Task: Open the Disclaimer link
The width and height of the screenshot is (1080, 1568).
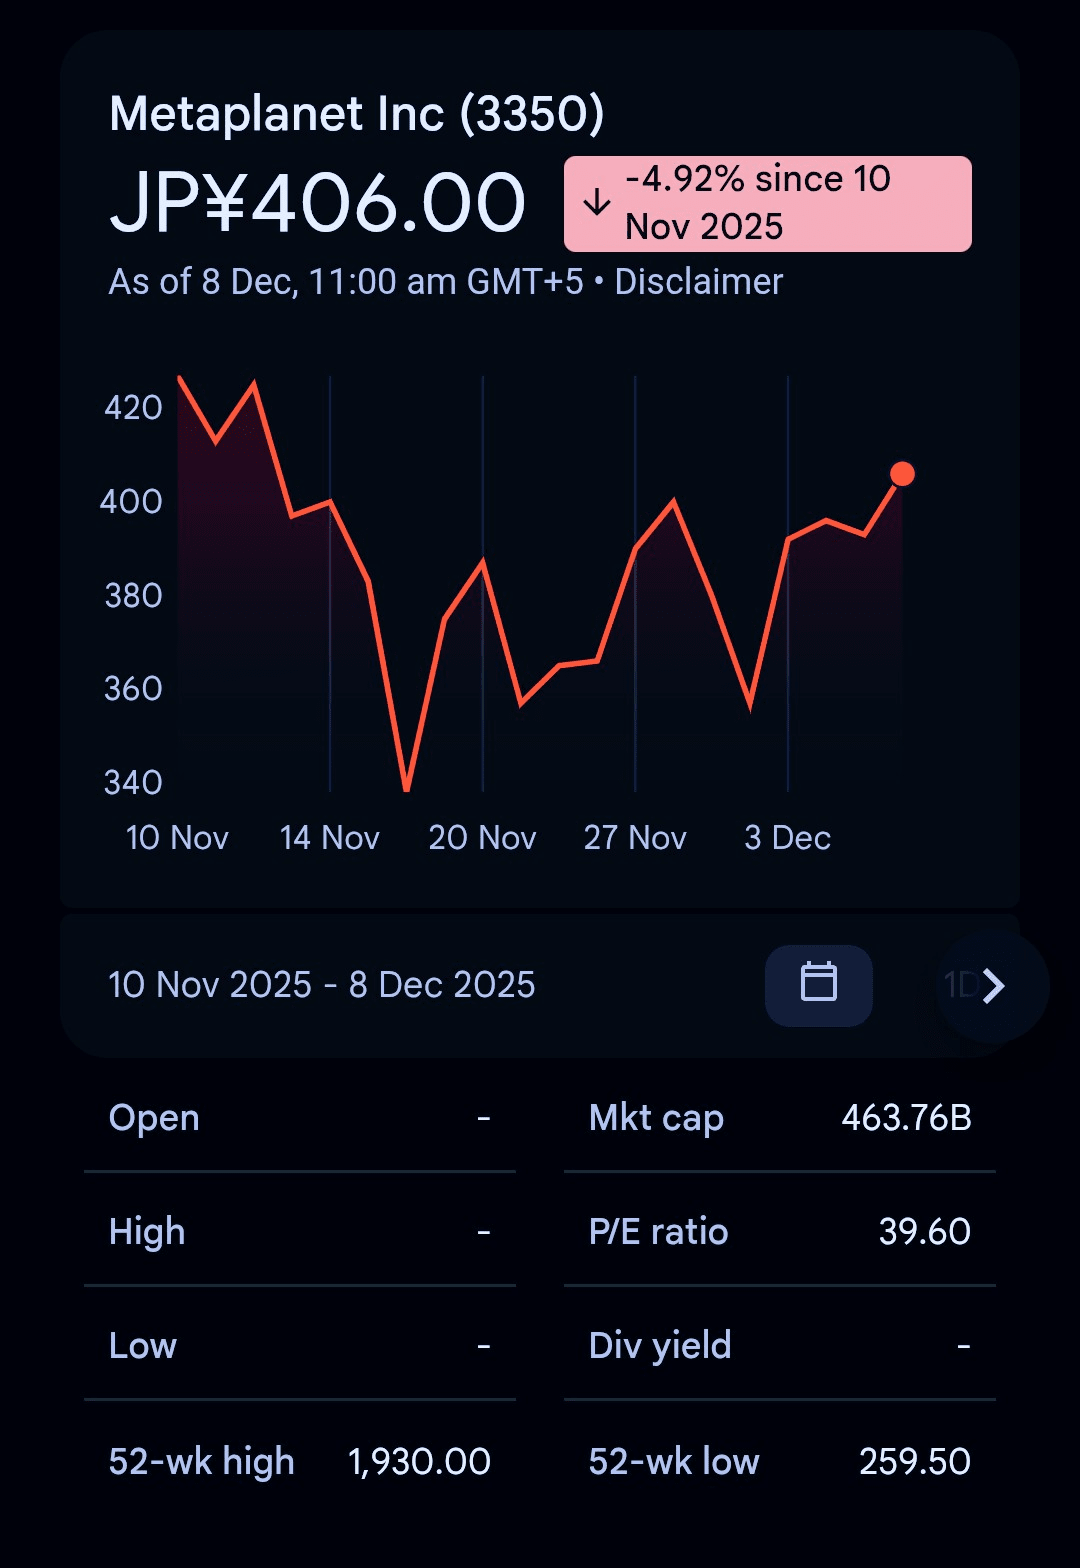Action: tap(698, 282)
